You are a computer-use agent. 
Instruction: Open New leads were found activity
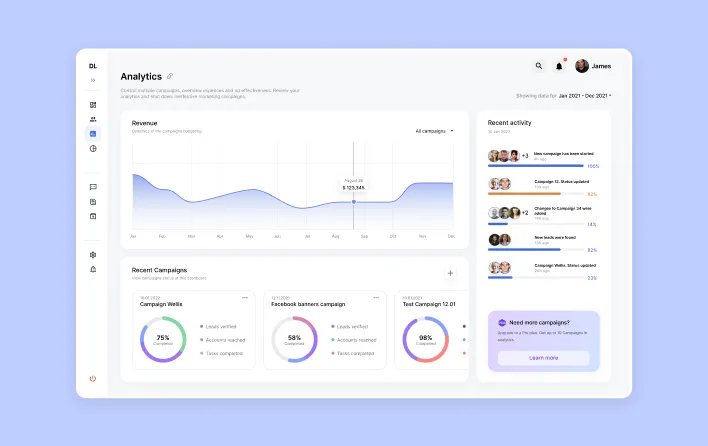coord(555,237)
